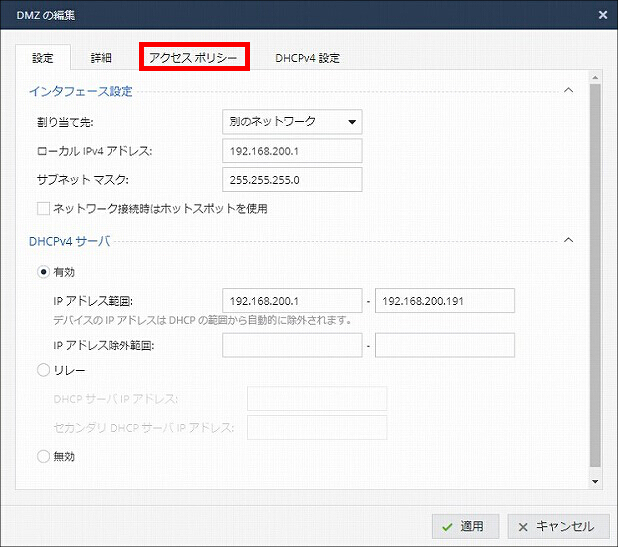Click the scrollbar up arrow
Screen dimensions: 618x547
click(x=595, y=78)
